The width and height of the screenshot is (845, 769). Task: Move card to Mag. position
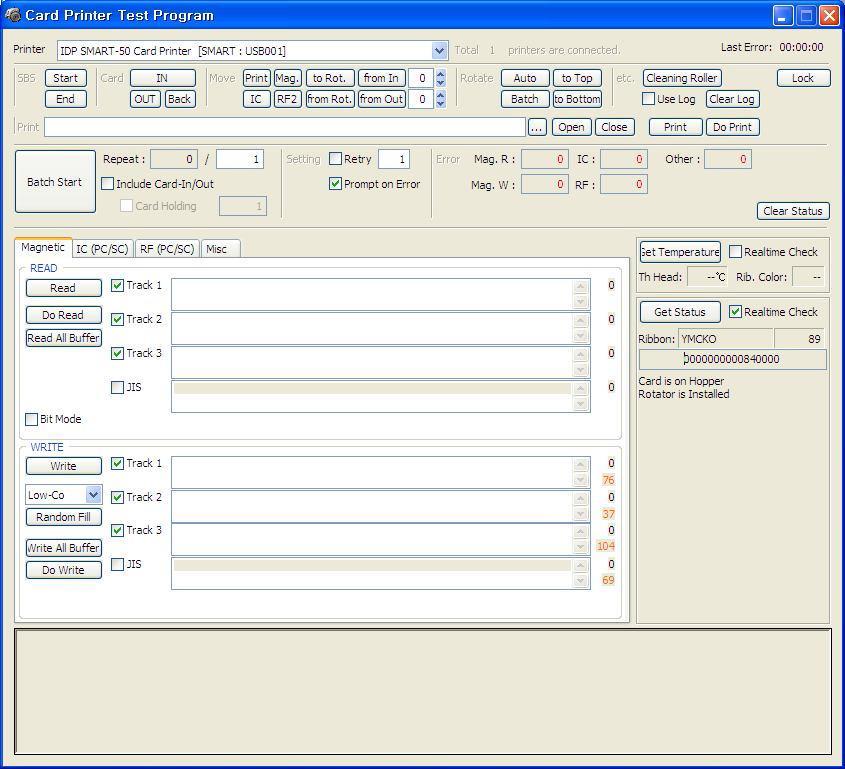287,78
